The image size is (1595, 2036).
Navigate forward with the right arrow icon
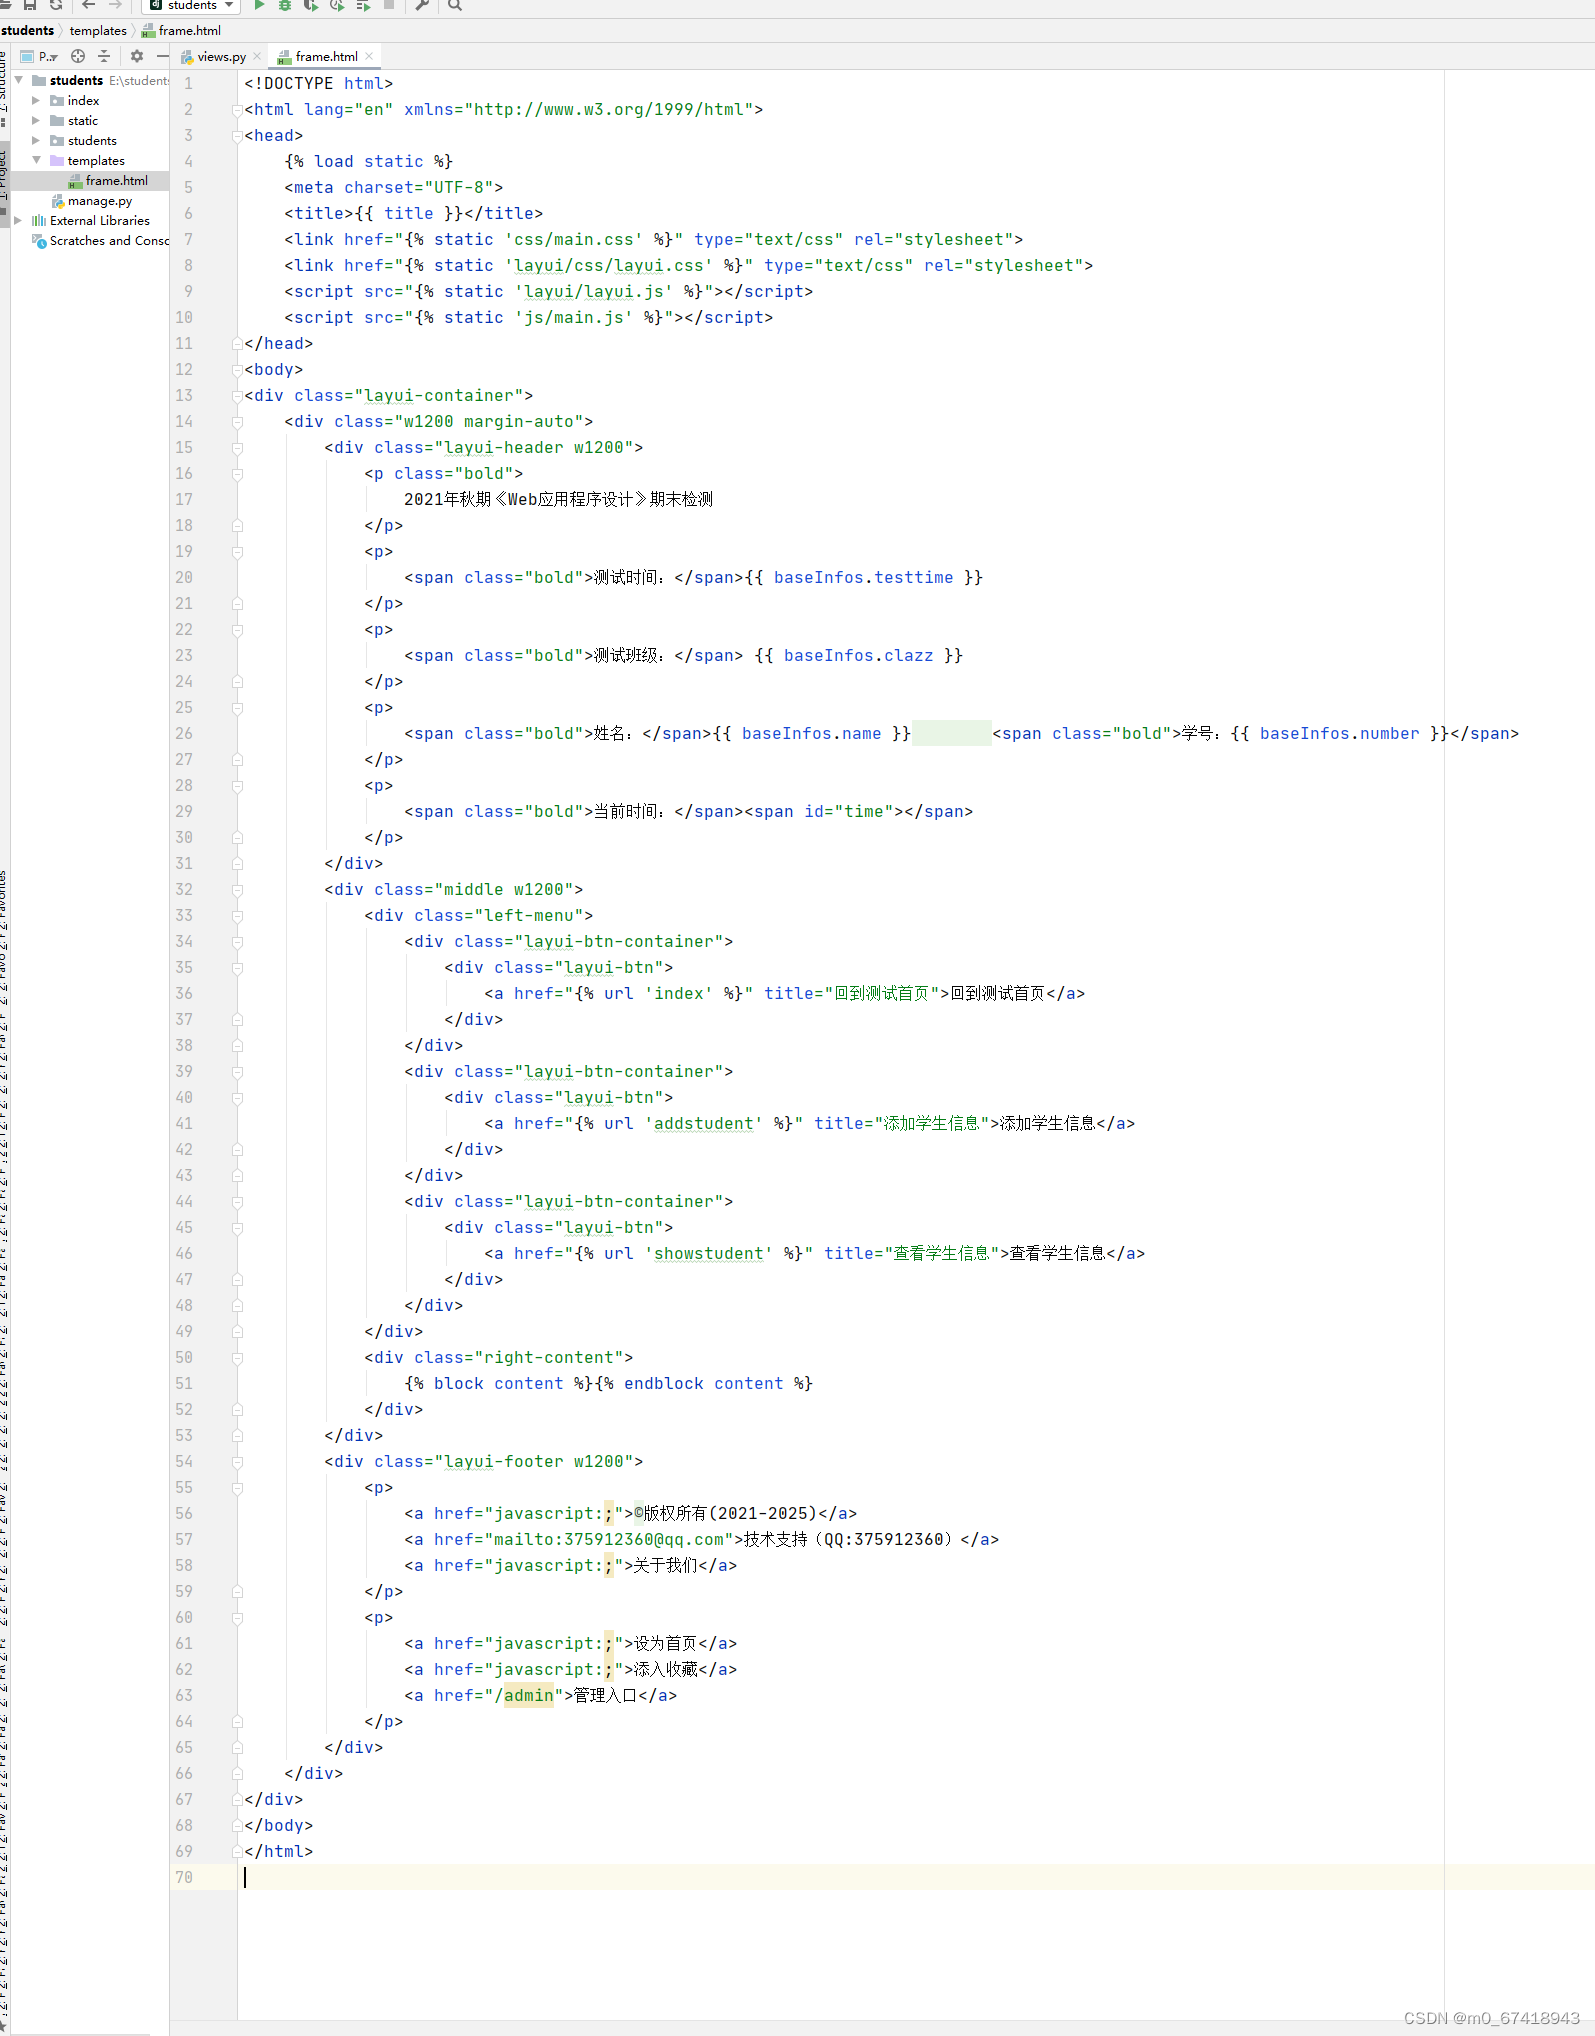coord(115,5)
